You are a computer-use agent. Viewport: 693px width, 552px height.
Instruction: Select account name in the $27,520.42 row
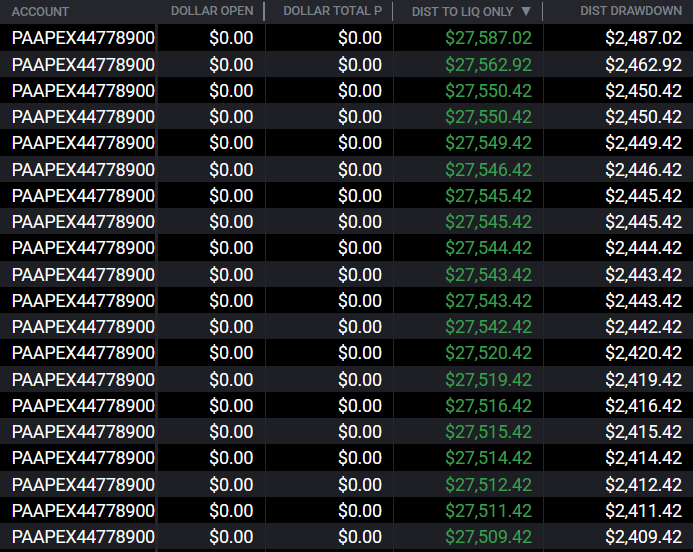83,353
